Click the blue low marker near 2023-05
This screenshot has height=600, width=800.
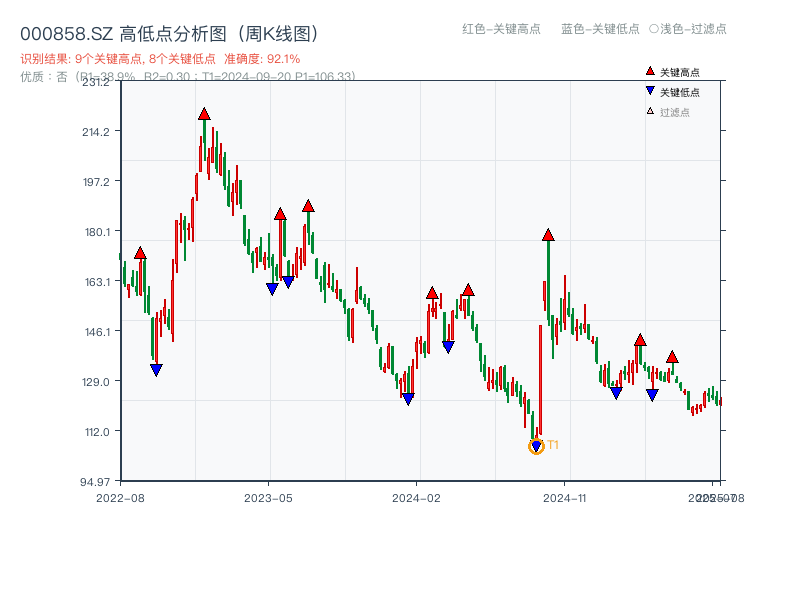point(272,289)
